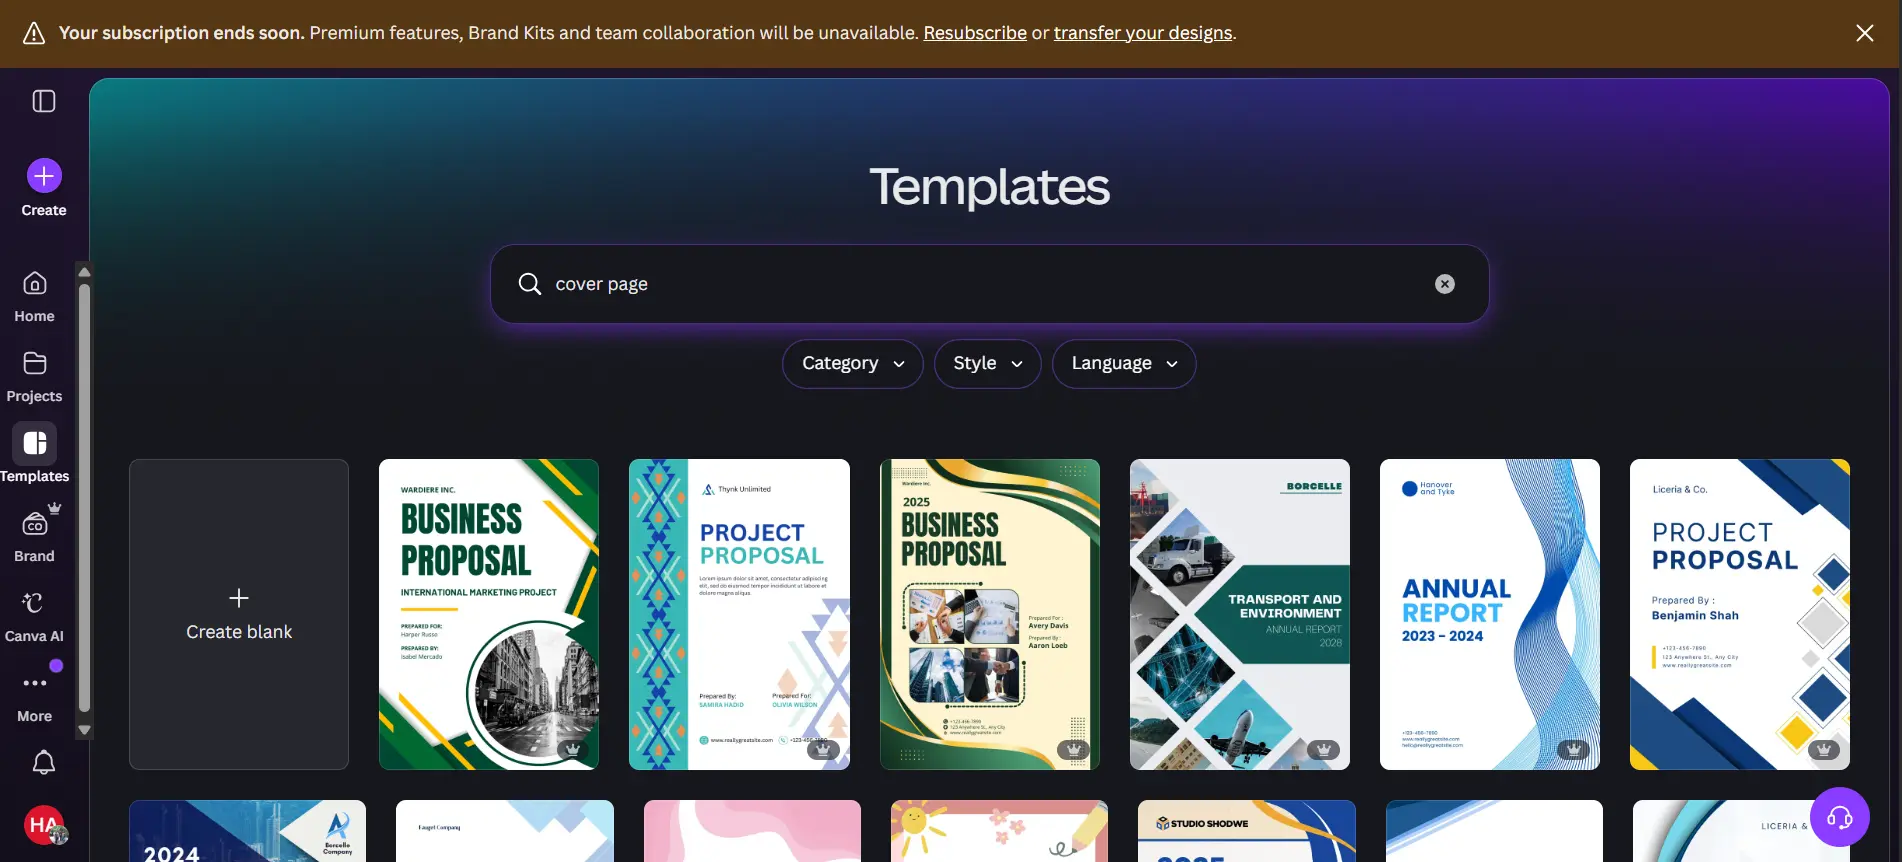Screen dimensions: 1902x862
Task: Open the pink abstract template
Action: pyautogui.click(x=752, y=831)
